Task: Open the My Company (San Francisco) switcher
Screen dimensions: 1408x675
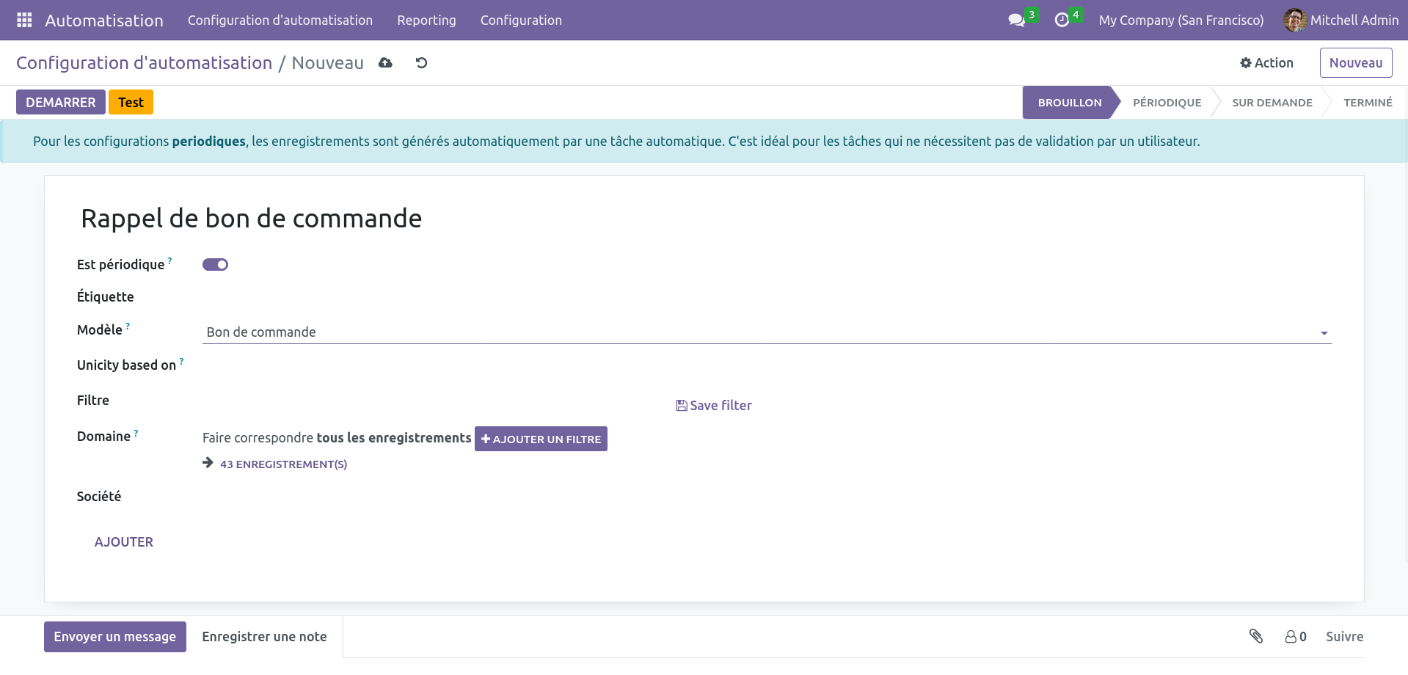Action: click(1181, 20)
